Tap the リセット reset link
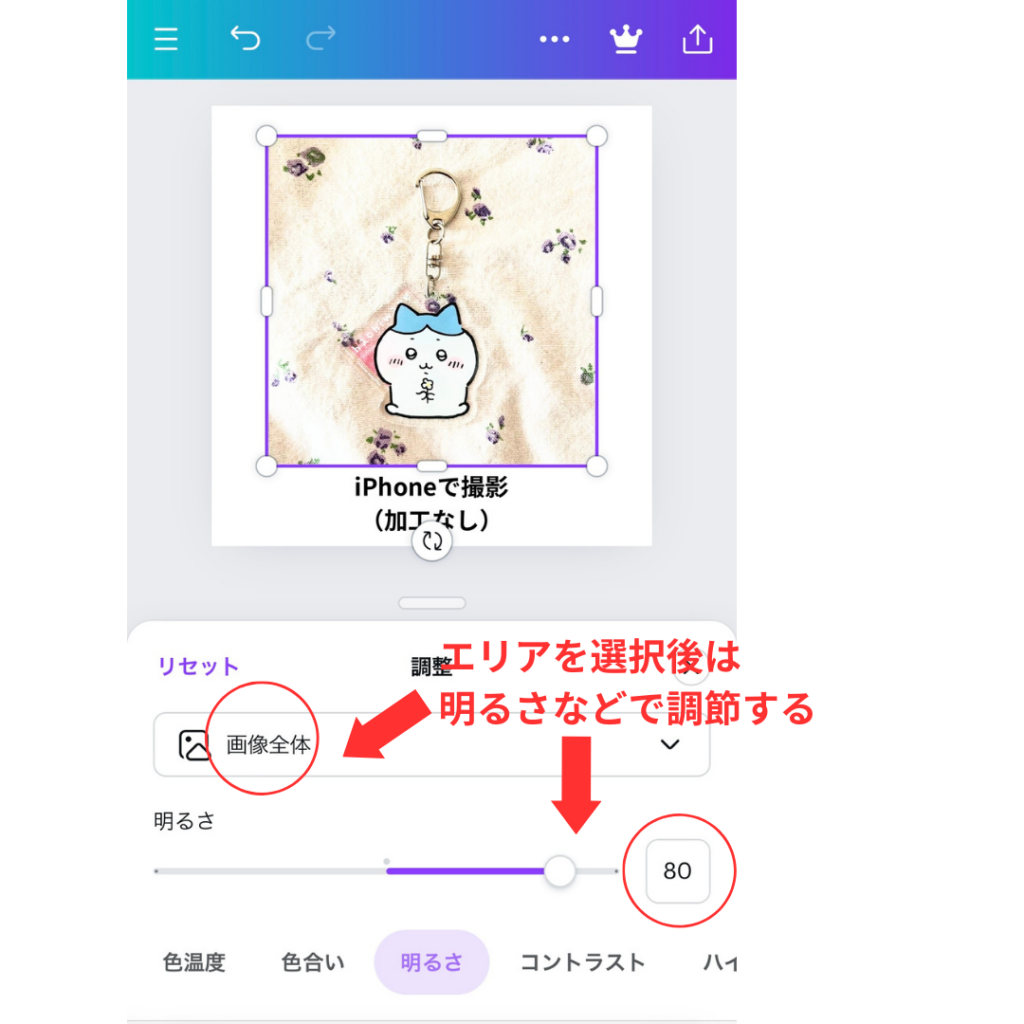 click(x=198, y=666)
